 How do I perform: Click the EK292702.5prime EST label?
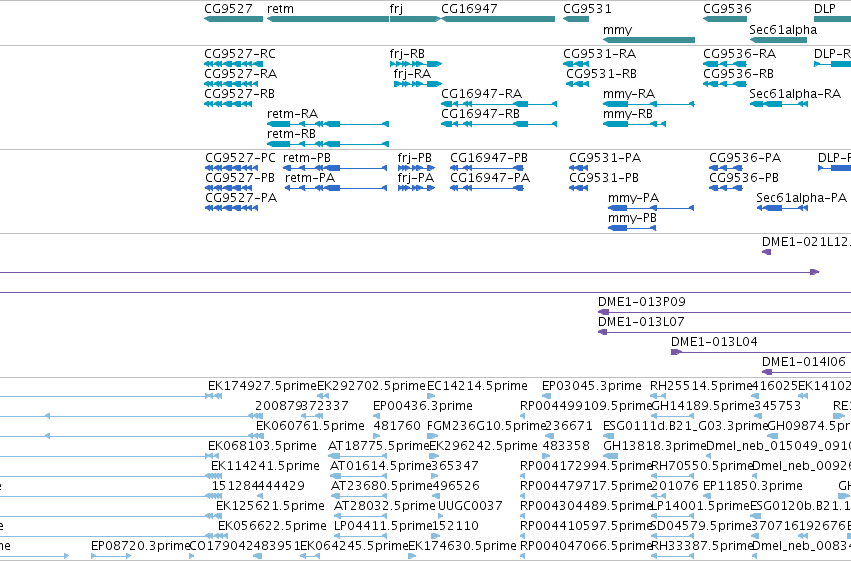[x=371, y=386]
